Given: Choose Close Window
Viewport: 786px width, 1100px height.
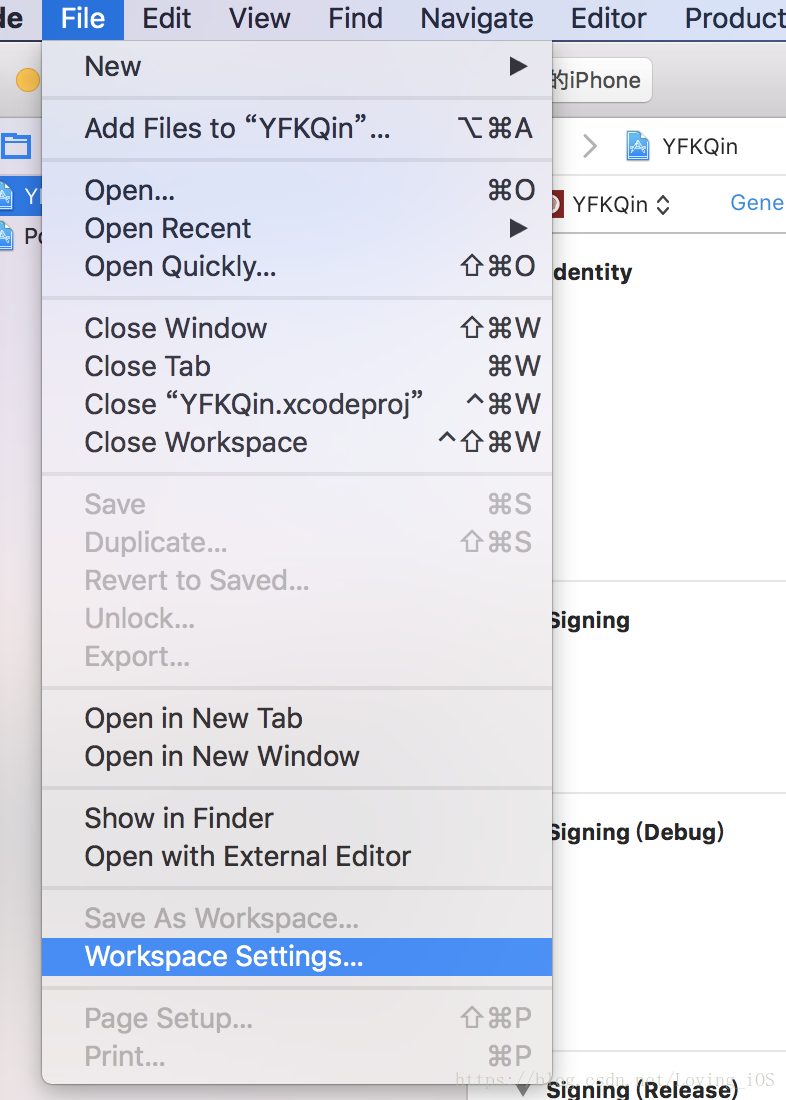Looking at the screenshot, I should pos(297,328).
